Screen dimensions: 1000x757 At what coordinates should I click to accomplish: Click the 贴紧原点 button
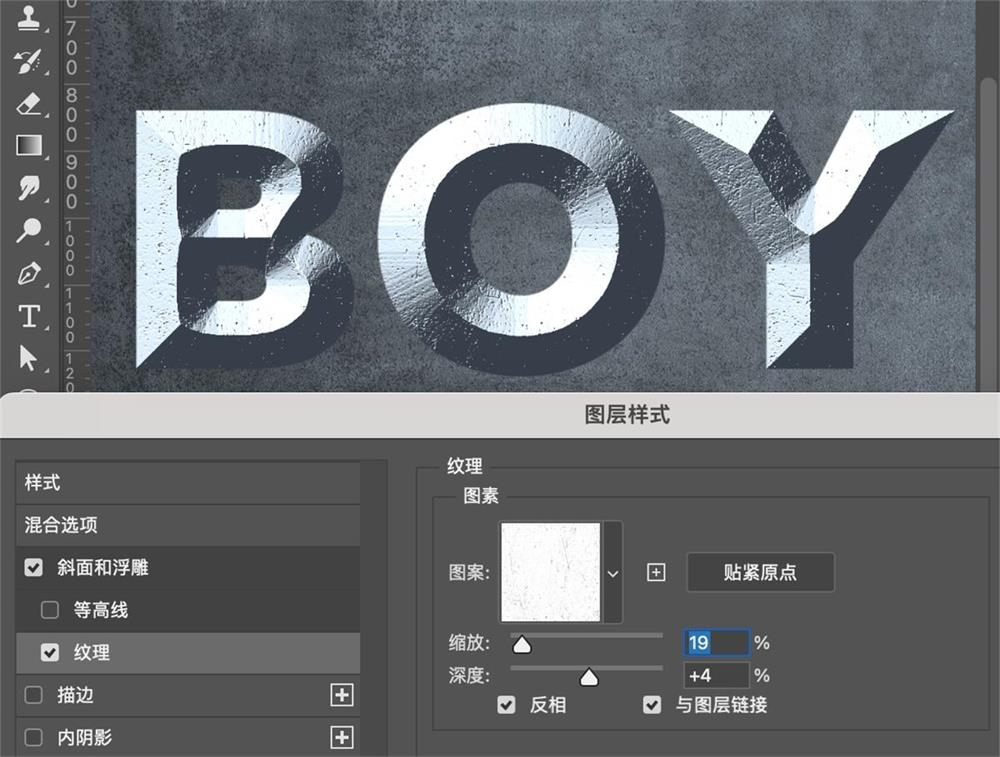point(760,572)
